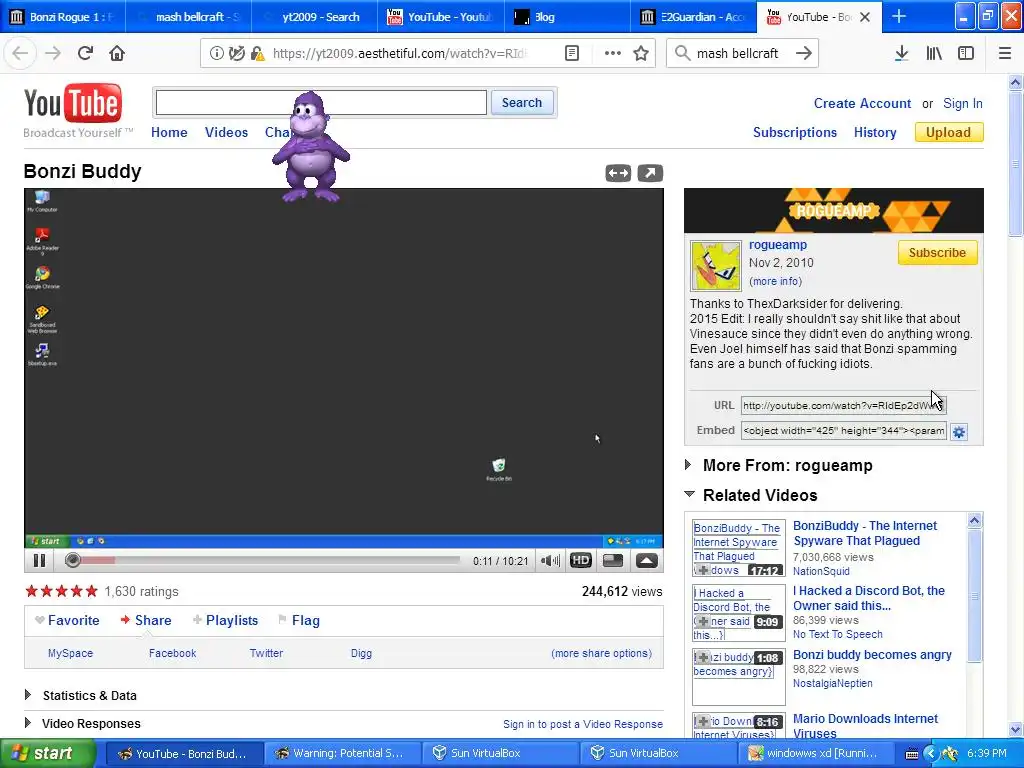Open the player pop-up arrow menu

click(x=647, y=560)
